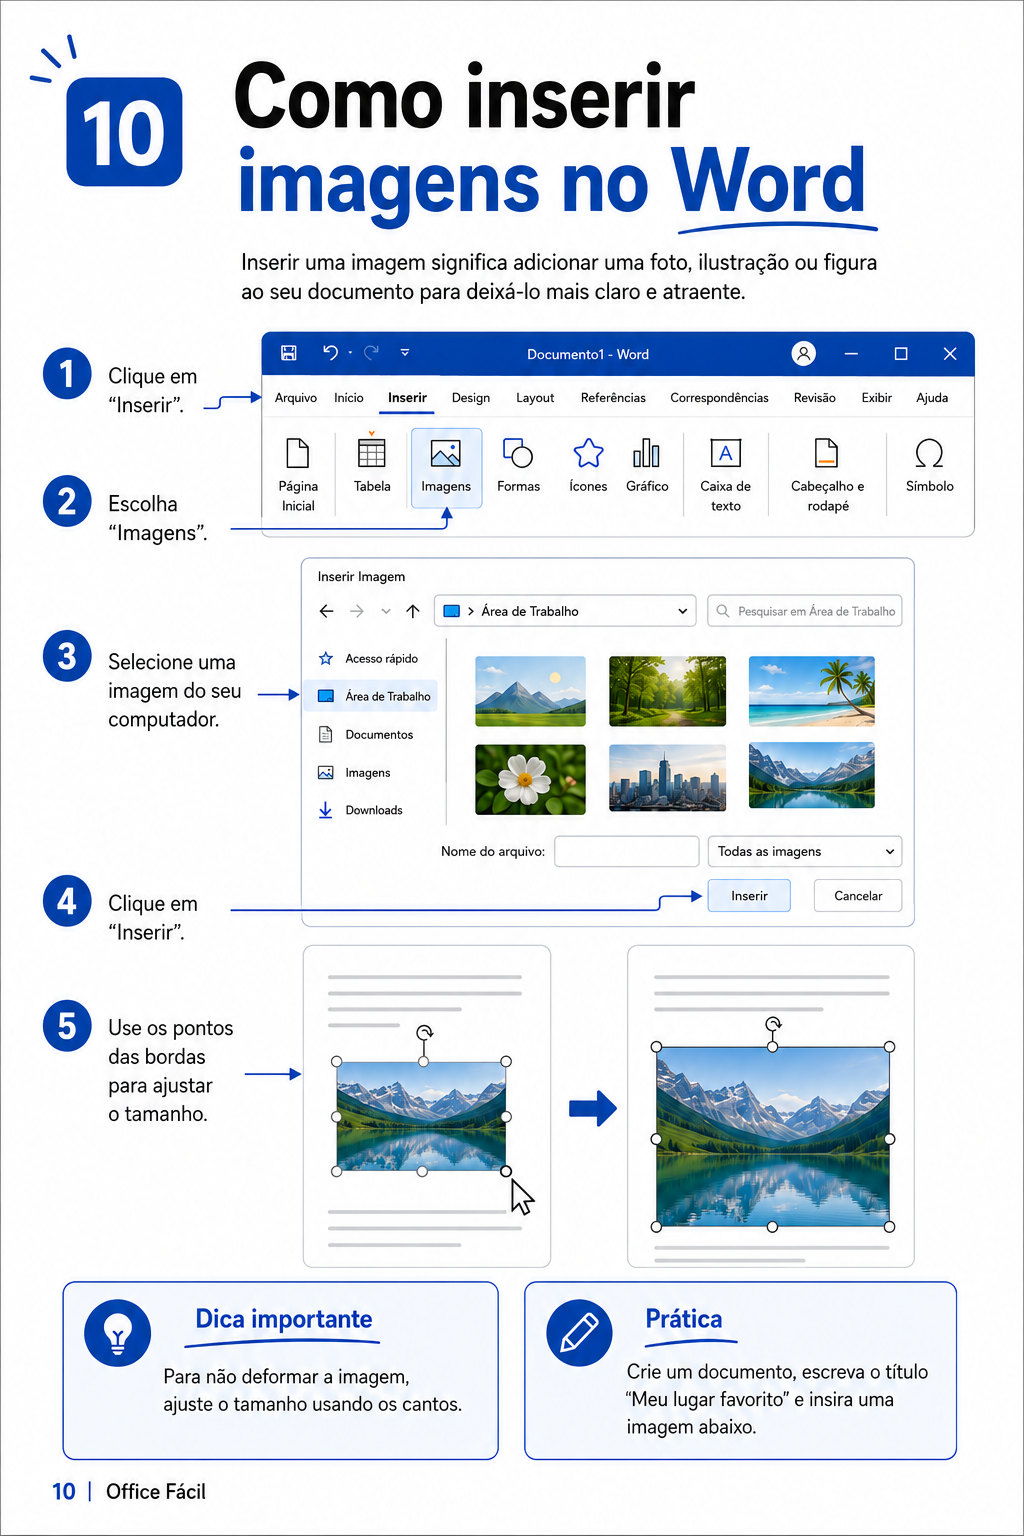Open the Correspondências tab
This screenshot has height=1536, width=1024.
[719, 398]
